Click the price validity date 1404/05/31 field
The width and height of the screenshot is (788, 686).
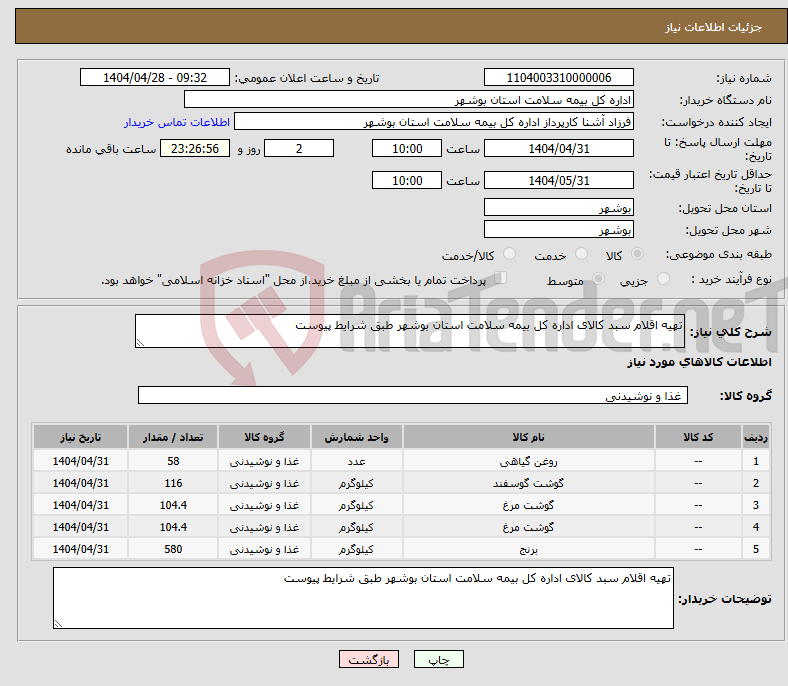point(558,180)
